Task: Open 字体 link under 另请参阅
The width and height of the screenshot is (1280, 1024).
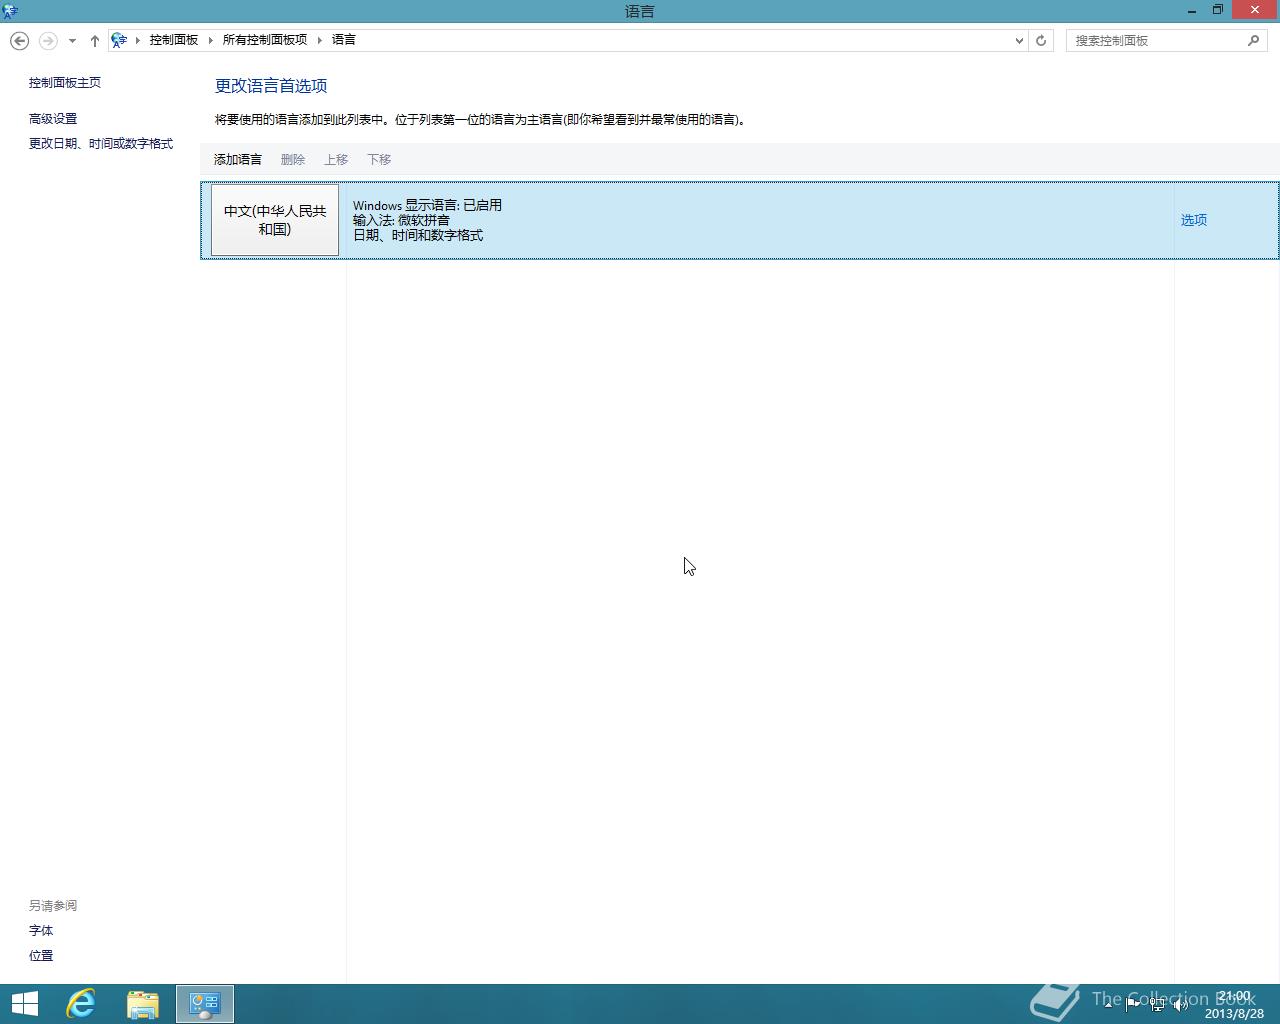Action: point(41,931)
